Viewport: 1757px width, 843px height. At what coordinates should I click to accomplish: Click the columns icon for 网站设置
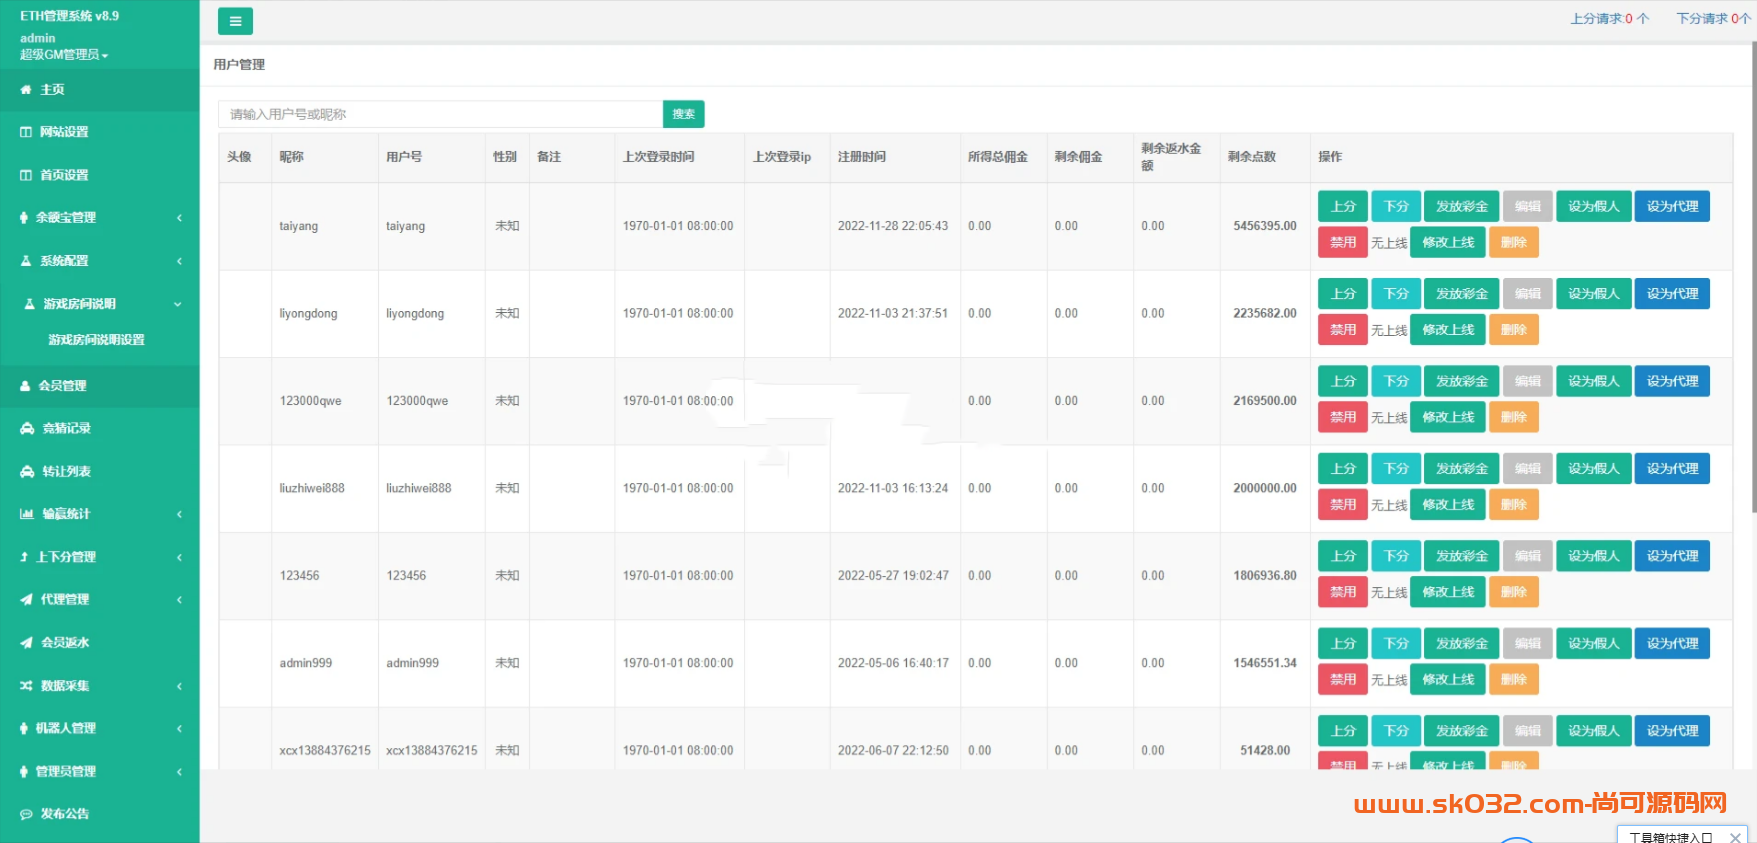tap(26, 132)
